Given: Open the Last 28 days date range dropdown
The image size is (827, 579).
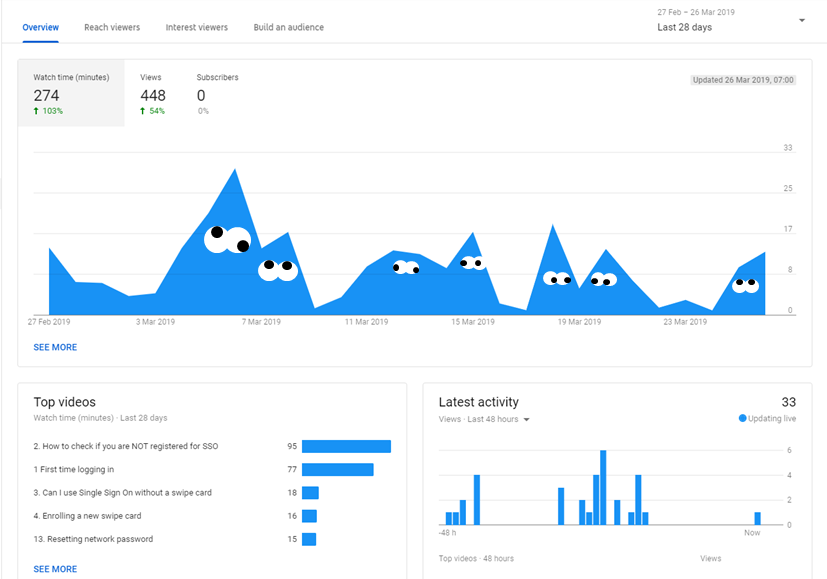Looking at the screenshot, I should click(730, 21).
